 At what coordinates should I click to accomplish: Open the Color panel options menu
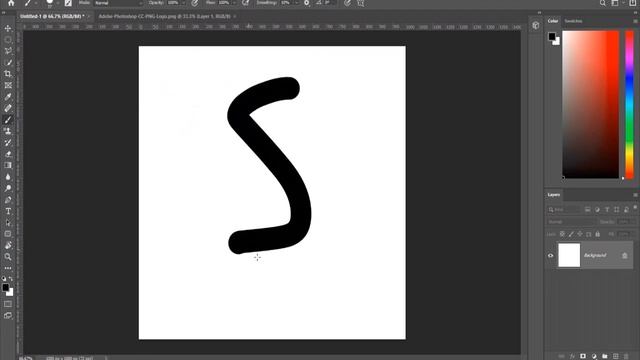pyautogui.click(x=636, y=21)
